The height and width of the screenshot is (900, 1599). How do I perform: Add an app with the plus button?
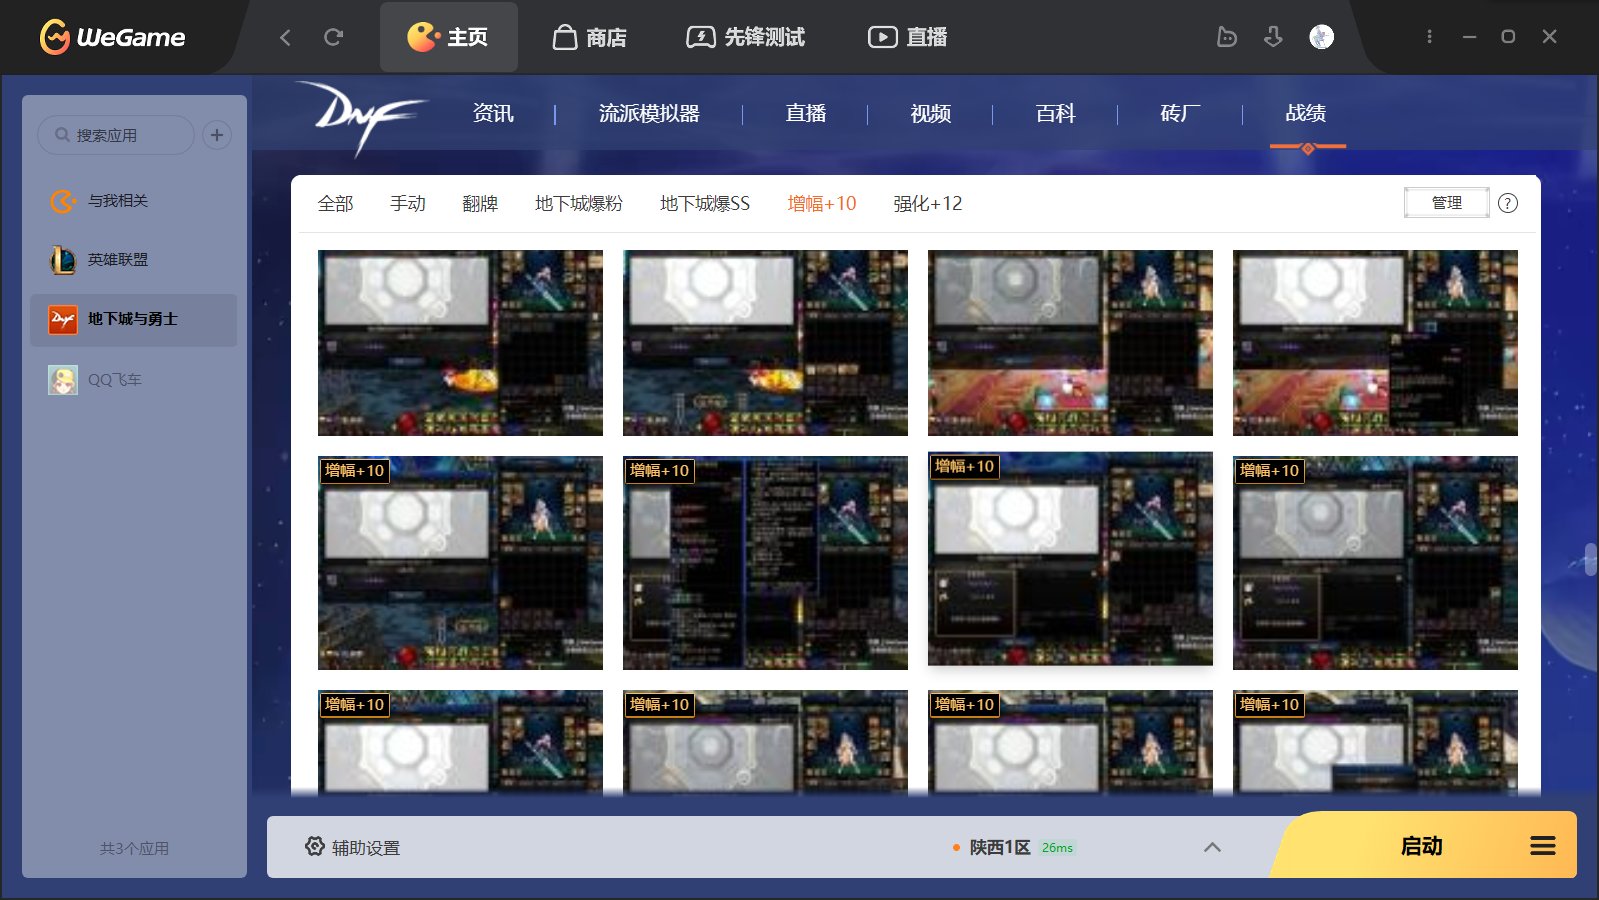click(217, 135)
